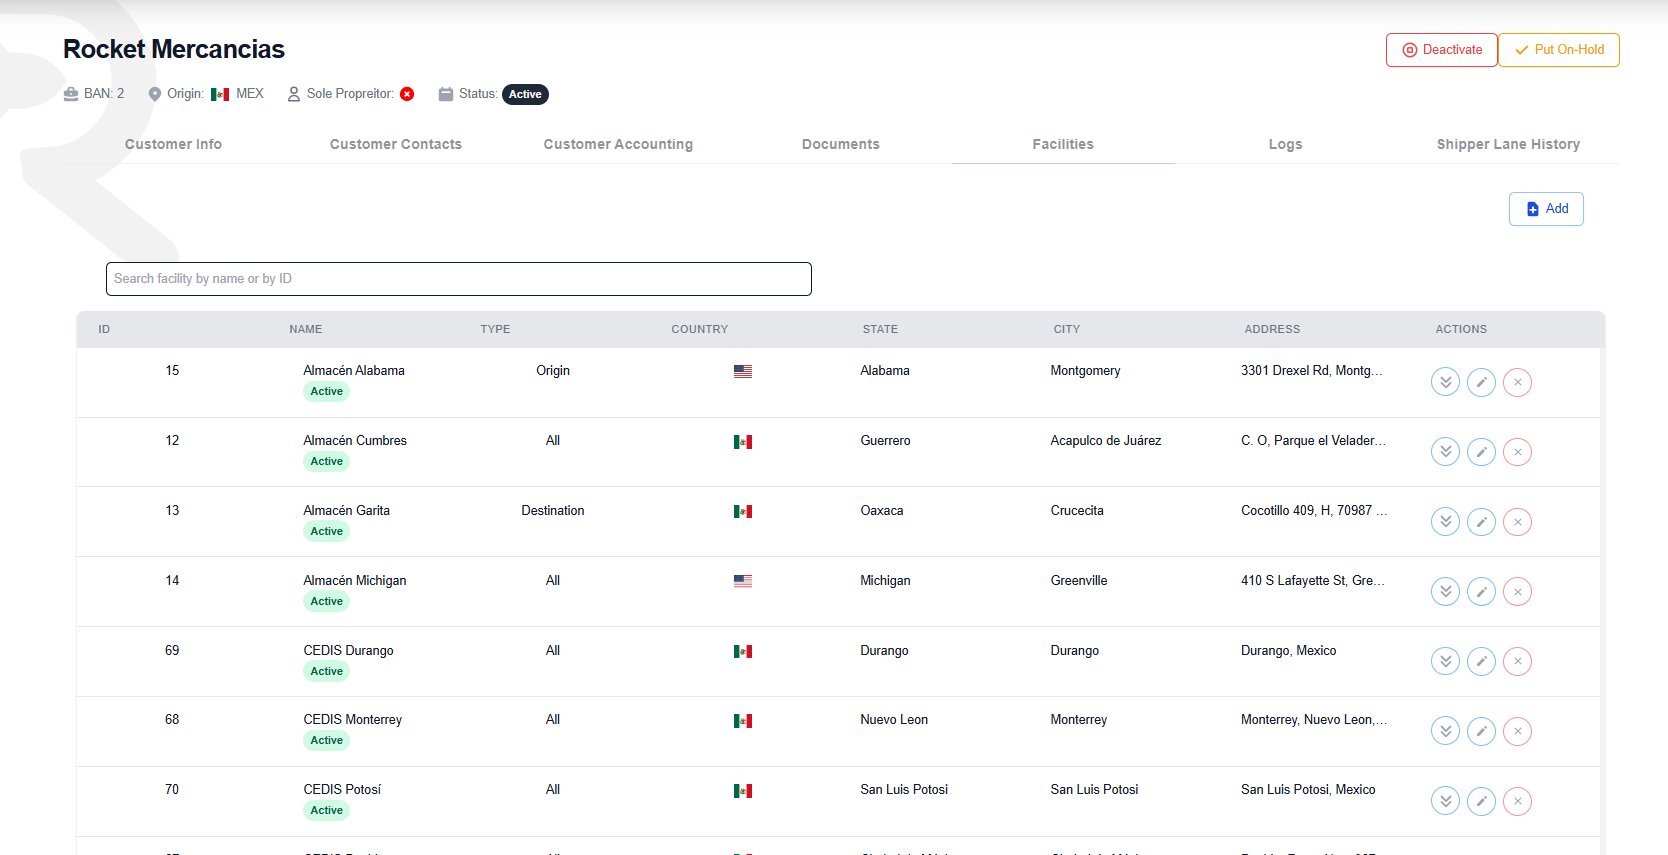This screenshot has height=855, width=1668.
Task: Click the US flag in Almacén Alabama row
Action: (743, 371)
